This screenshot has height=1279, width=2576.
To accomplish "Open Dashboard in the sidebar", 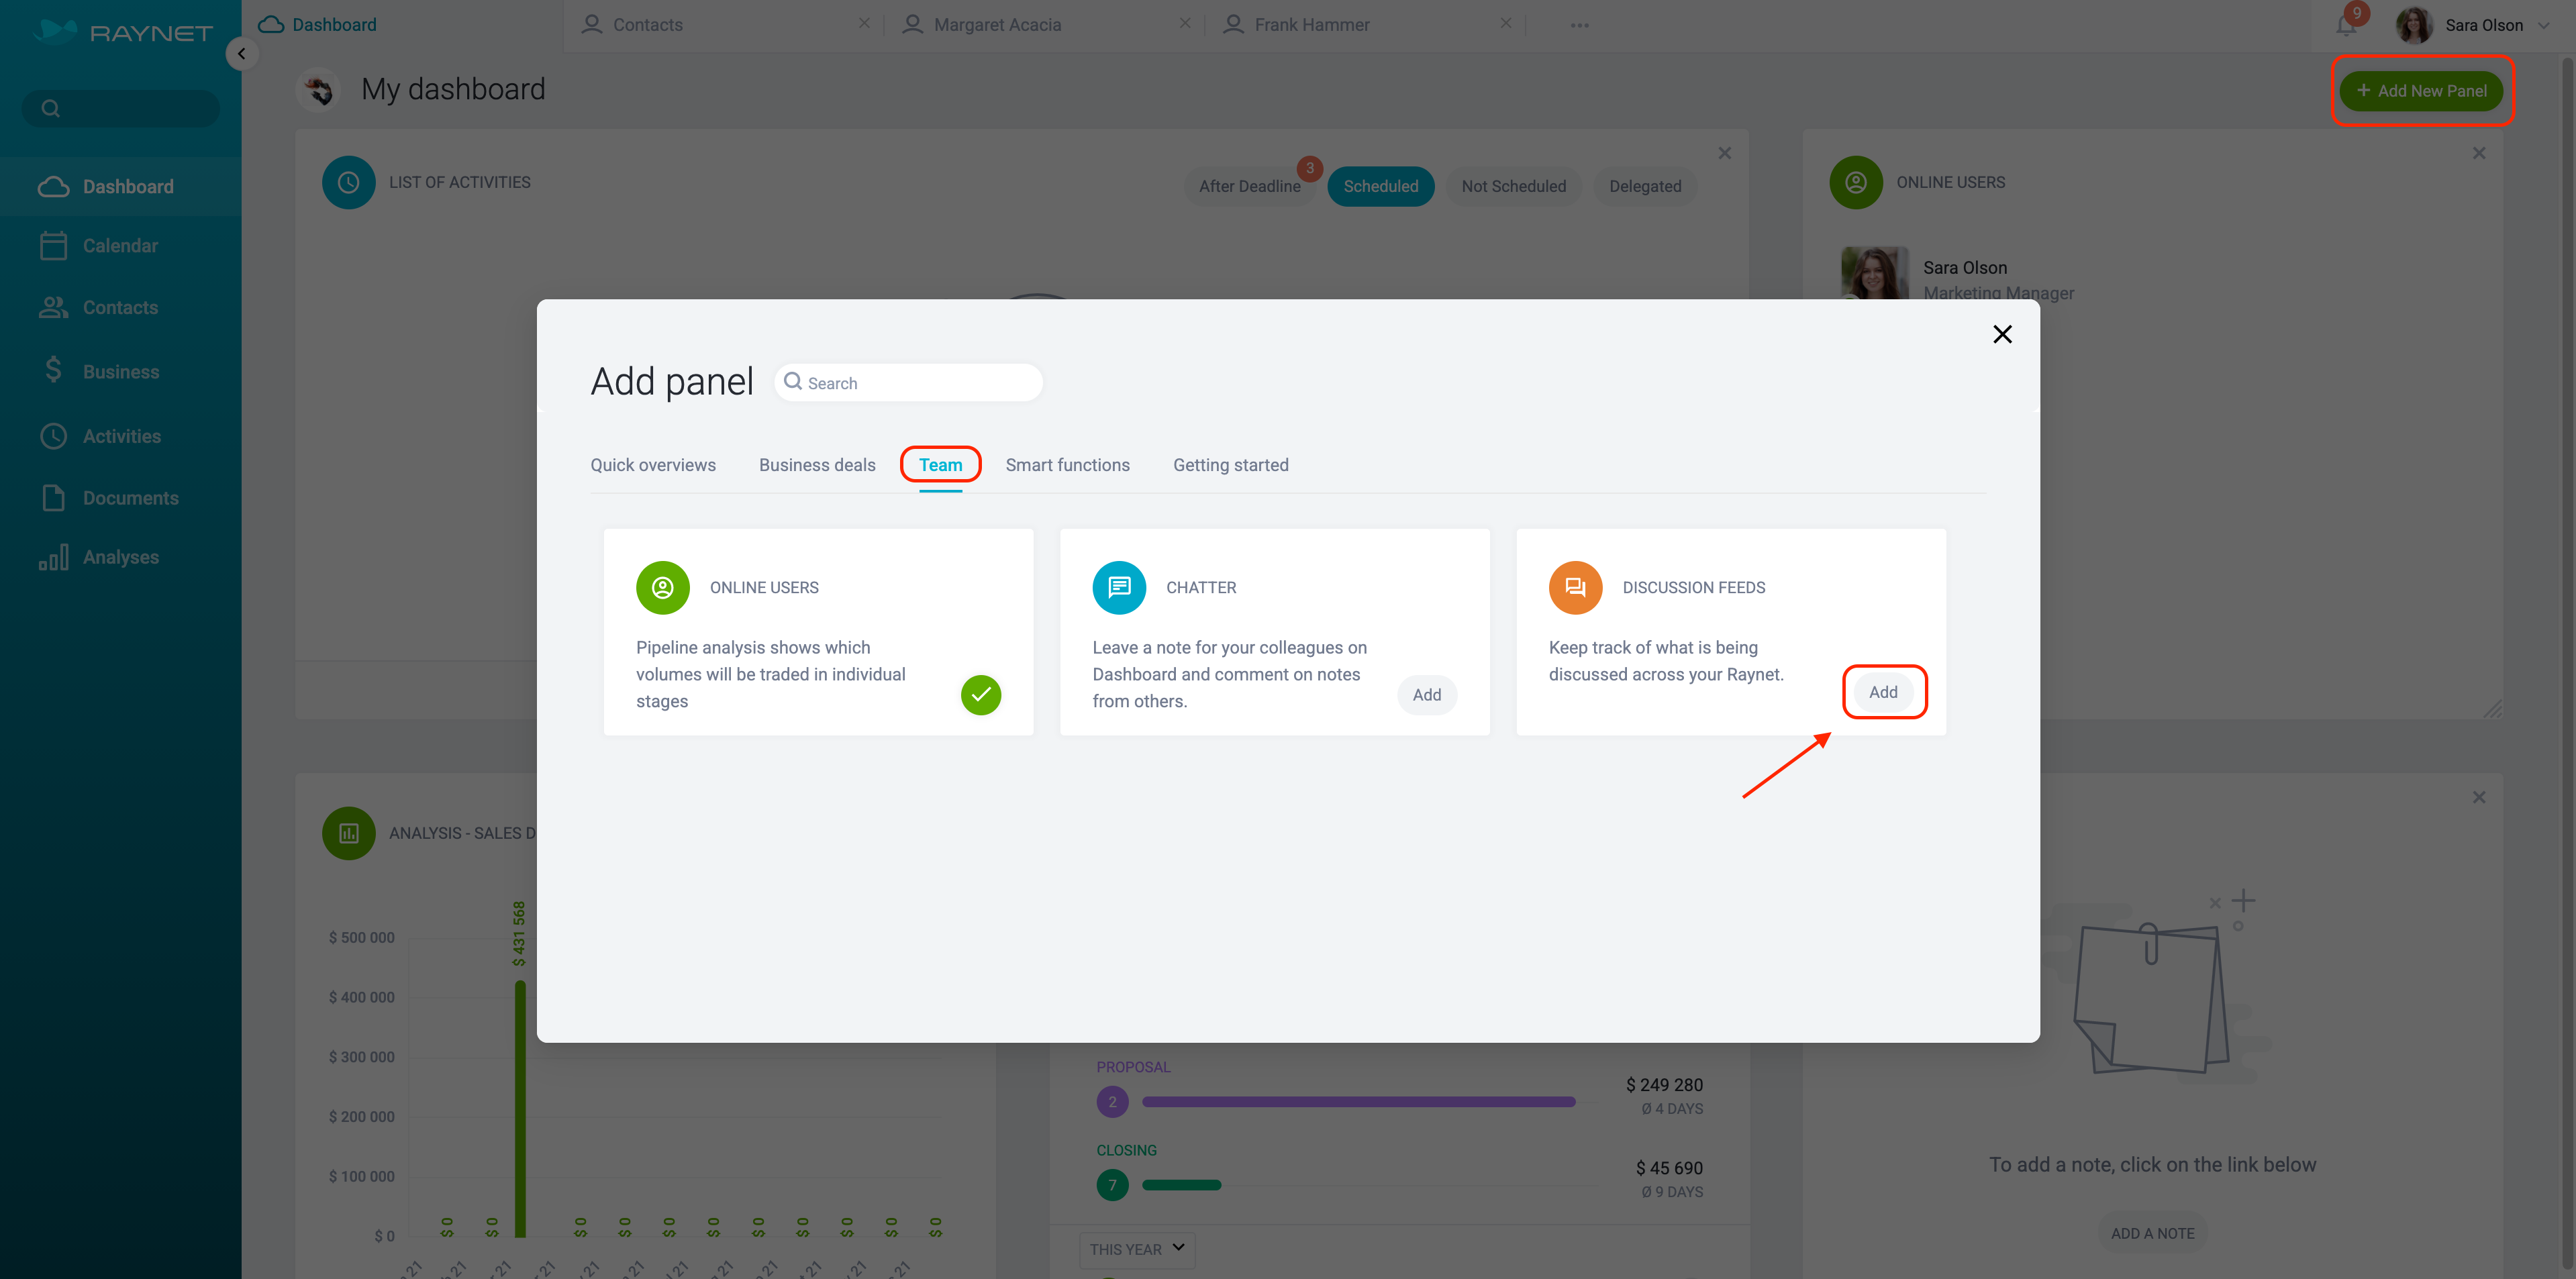I will (120, 187).
